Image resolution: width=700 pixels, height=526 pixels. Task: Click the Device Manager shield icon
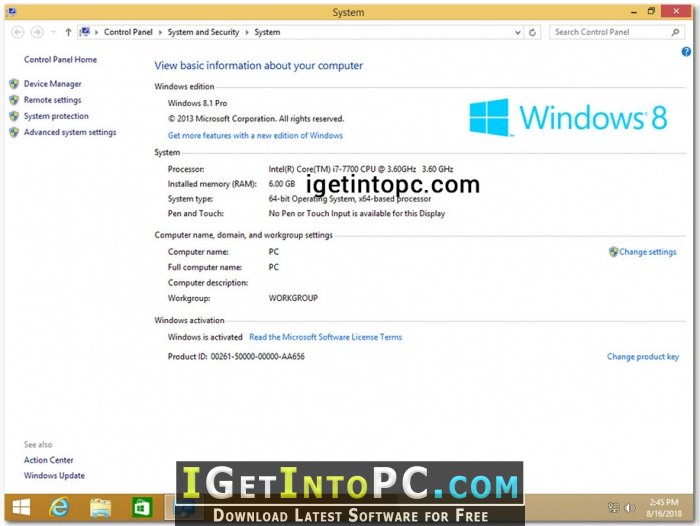tap(14, 84)
